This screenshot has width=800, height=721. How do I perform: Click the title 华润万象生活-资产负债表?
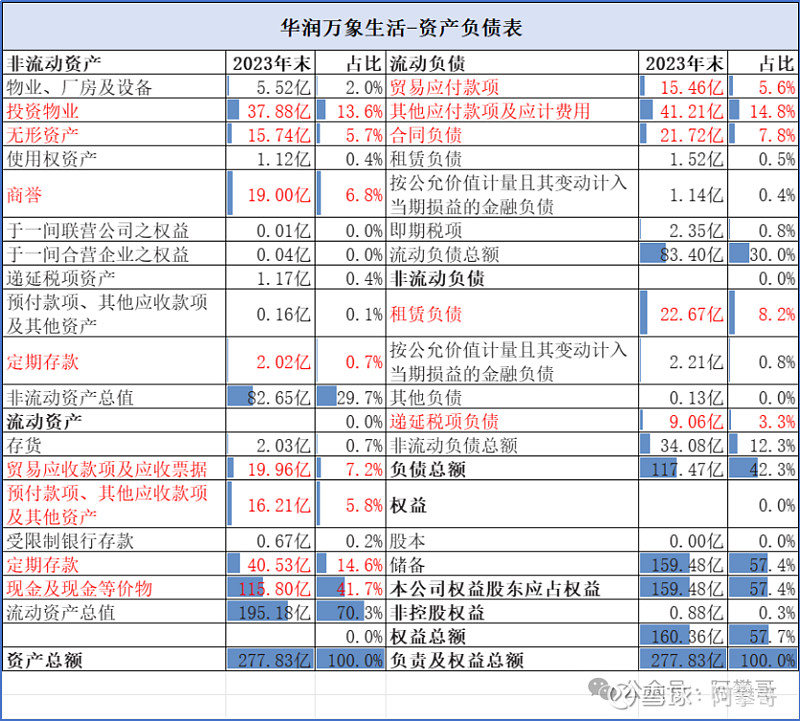401,28
